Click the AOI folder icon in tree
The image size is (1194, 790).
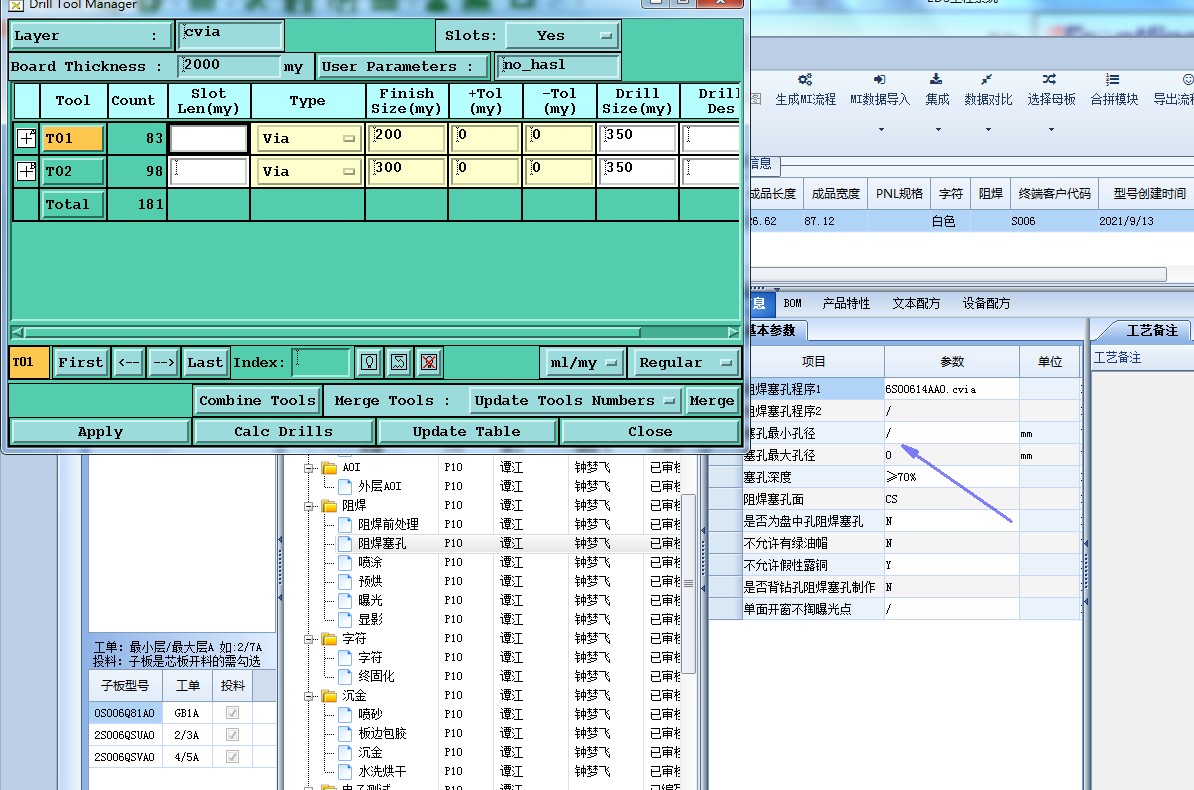point(329,468)
